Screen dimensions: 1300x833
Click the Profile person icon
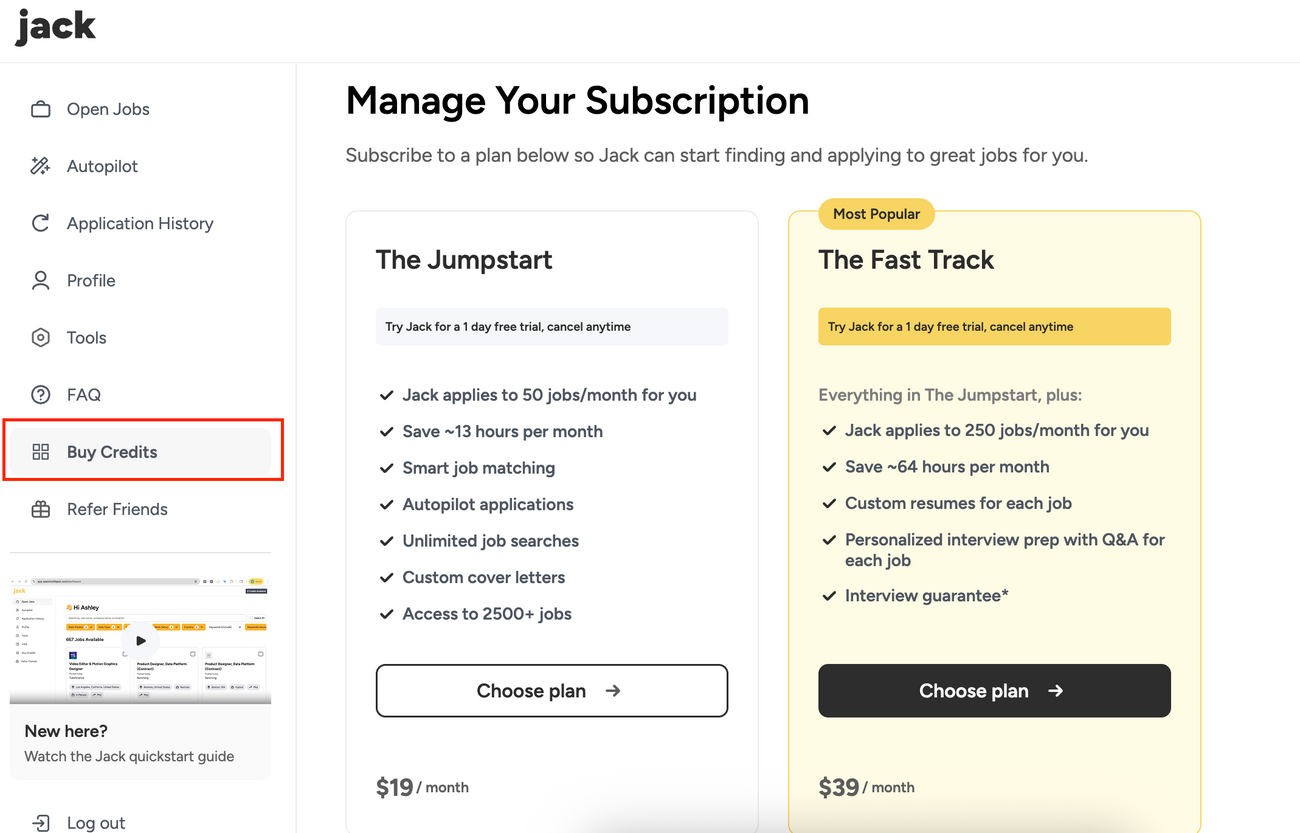tap(41, 281)
